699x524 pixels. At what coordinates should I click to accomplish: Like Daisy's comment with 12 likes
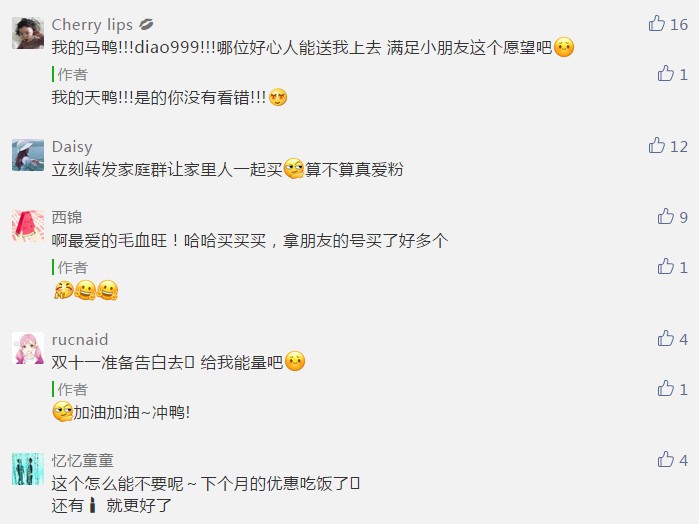pyautogui.click(x=656, y=145)
